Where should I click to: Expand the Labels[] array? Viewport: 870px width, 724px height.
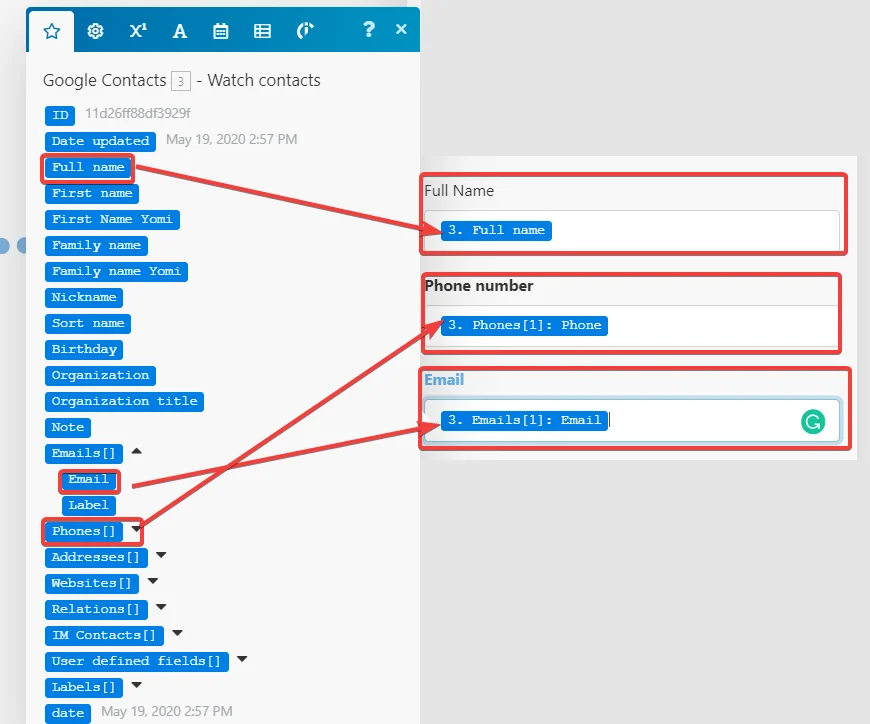tap(136, 685)
